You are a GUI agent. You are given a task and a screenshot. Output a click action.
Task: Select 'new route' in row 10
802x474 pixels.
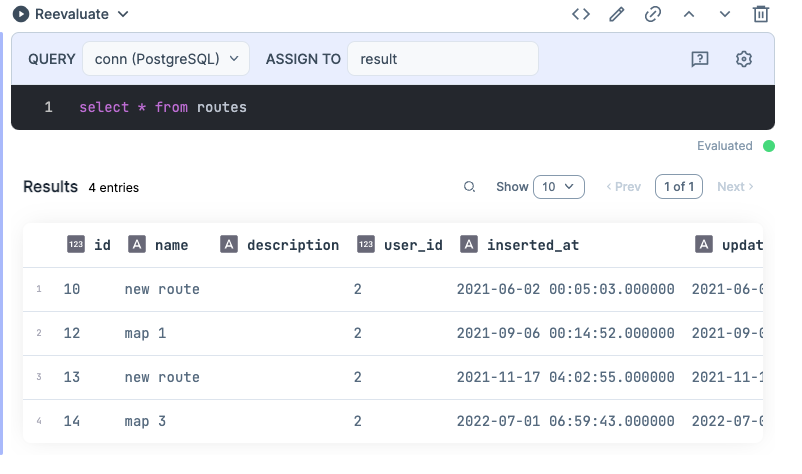(x=162, y=289)
